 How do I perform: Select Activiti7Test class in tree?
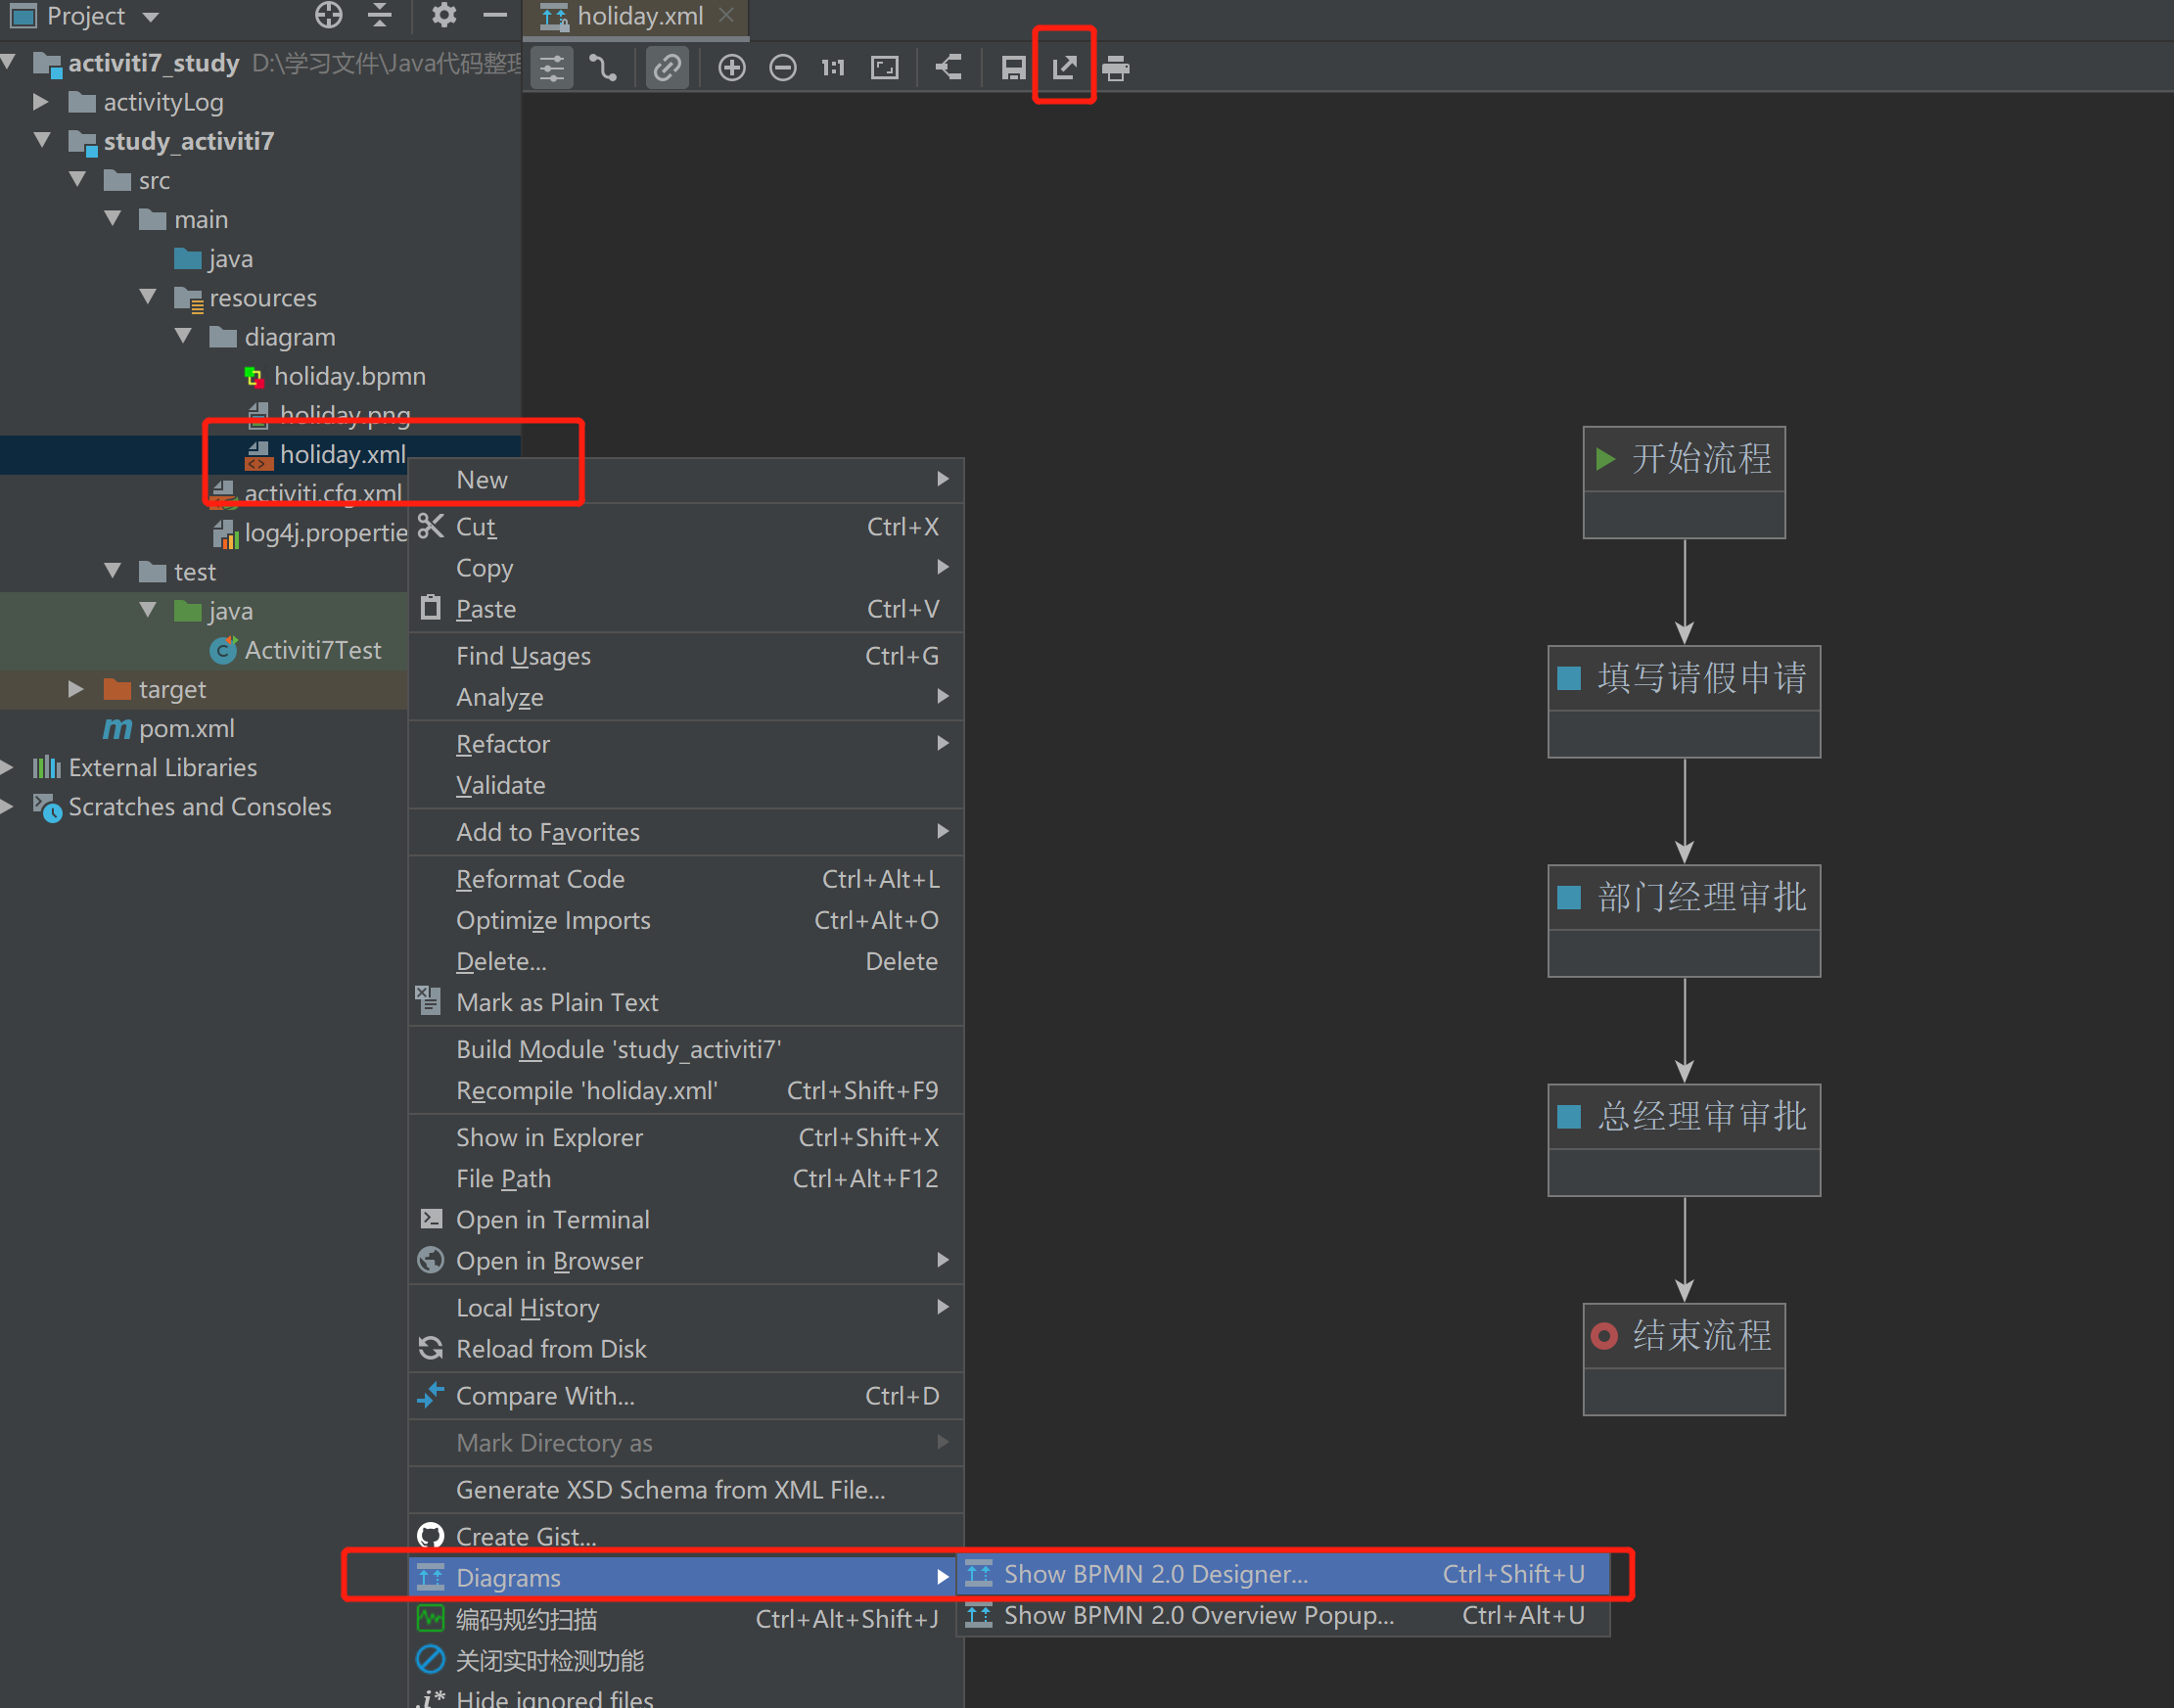(x=296, y=650)
